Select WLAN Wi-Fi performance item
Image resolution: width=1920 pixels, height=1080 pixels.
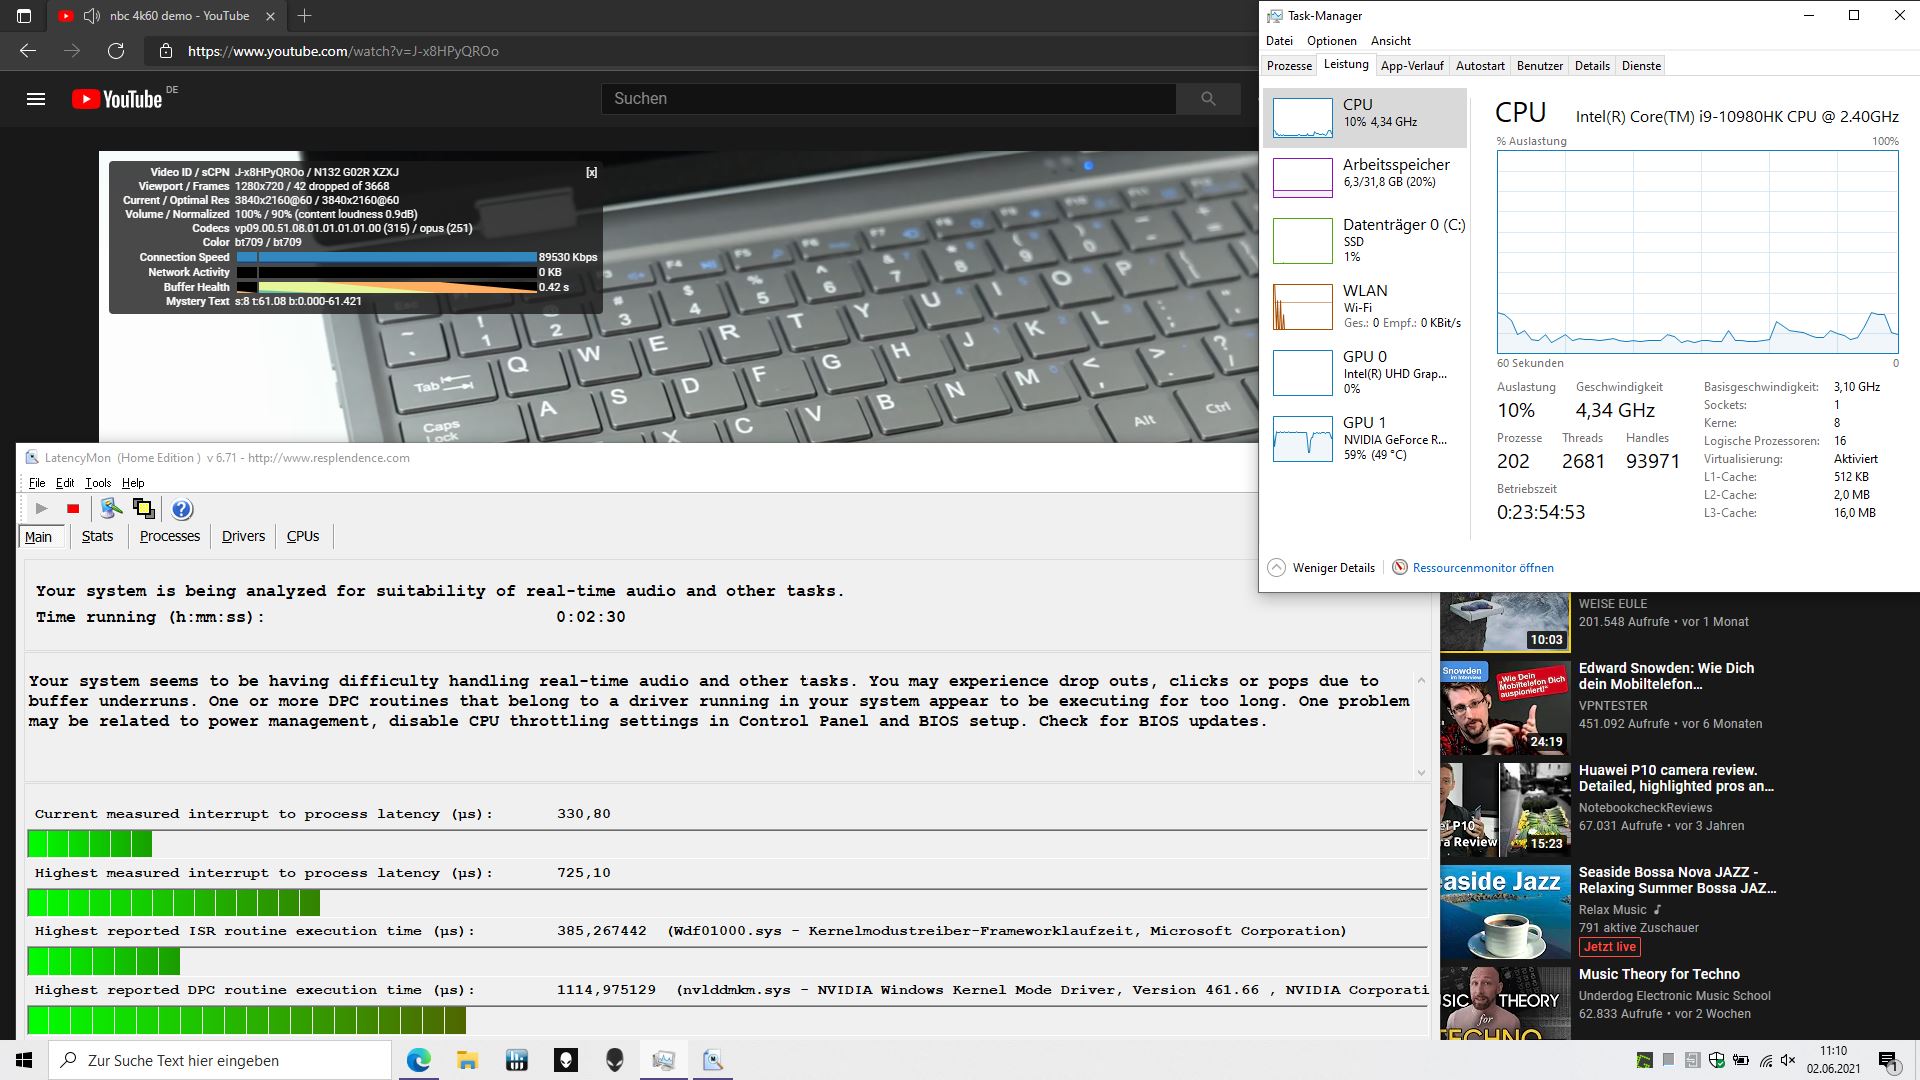1365,307
